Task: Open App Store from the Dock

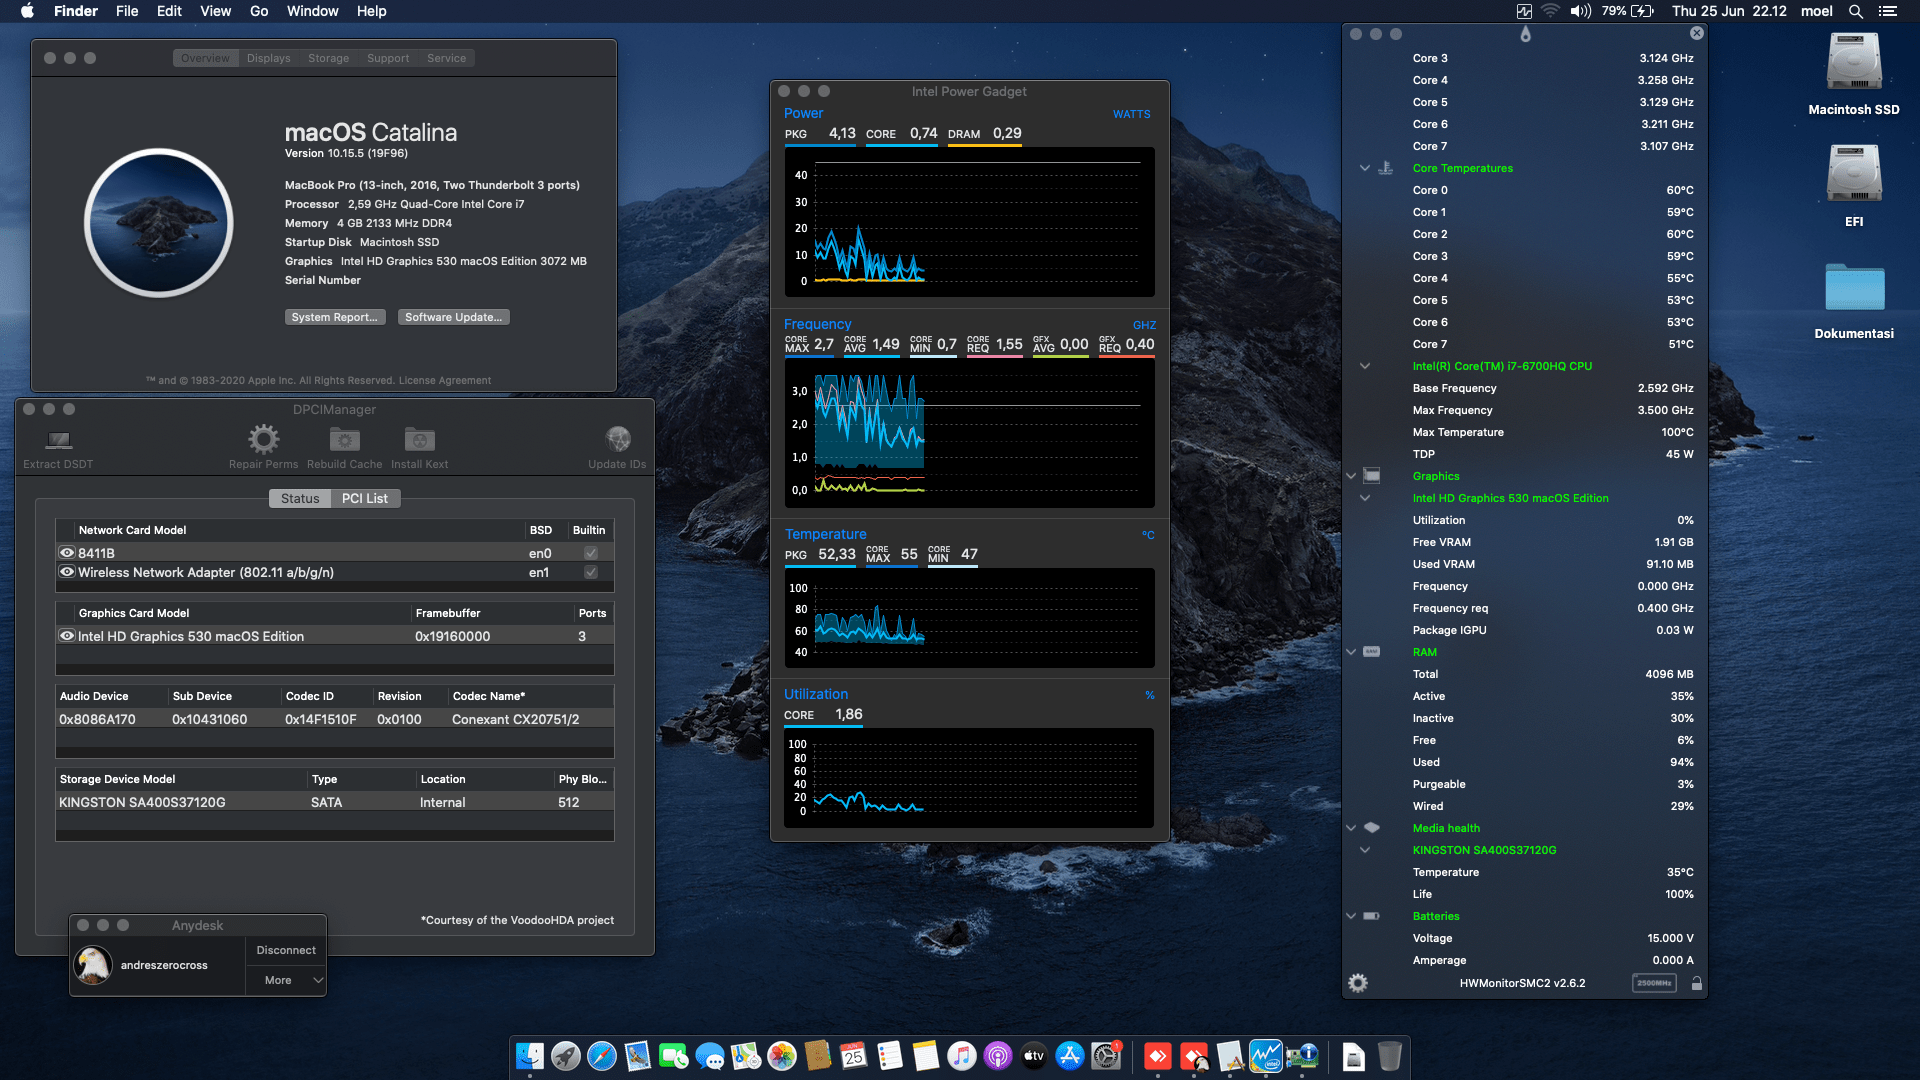Action: [1070, 1056]
